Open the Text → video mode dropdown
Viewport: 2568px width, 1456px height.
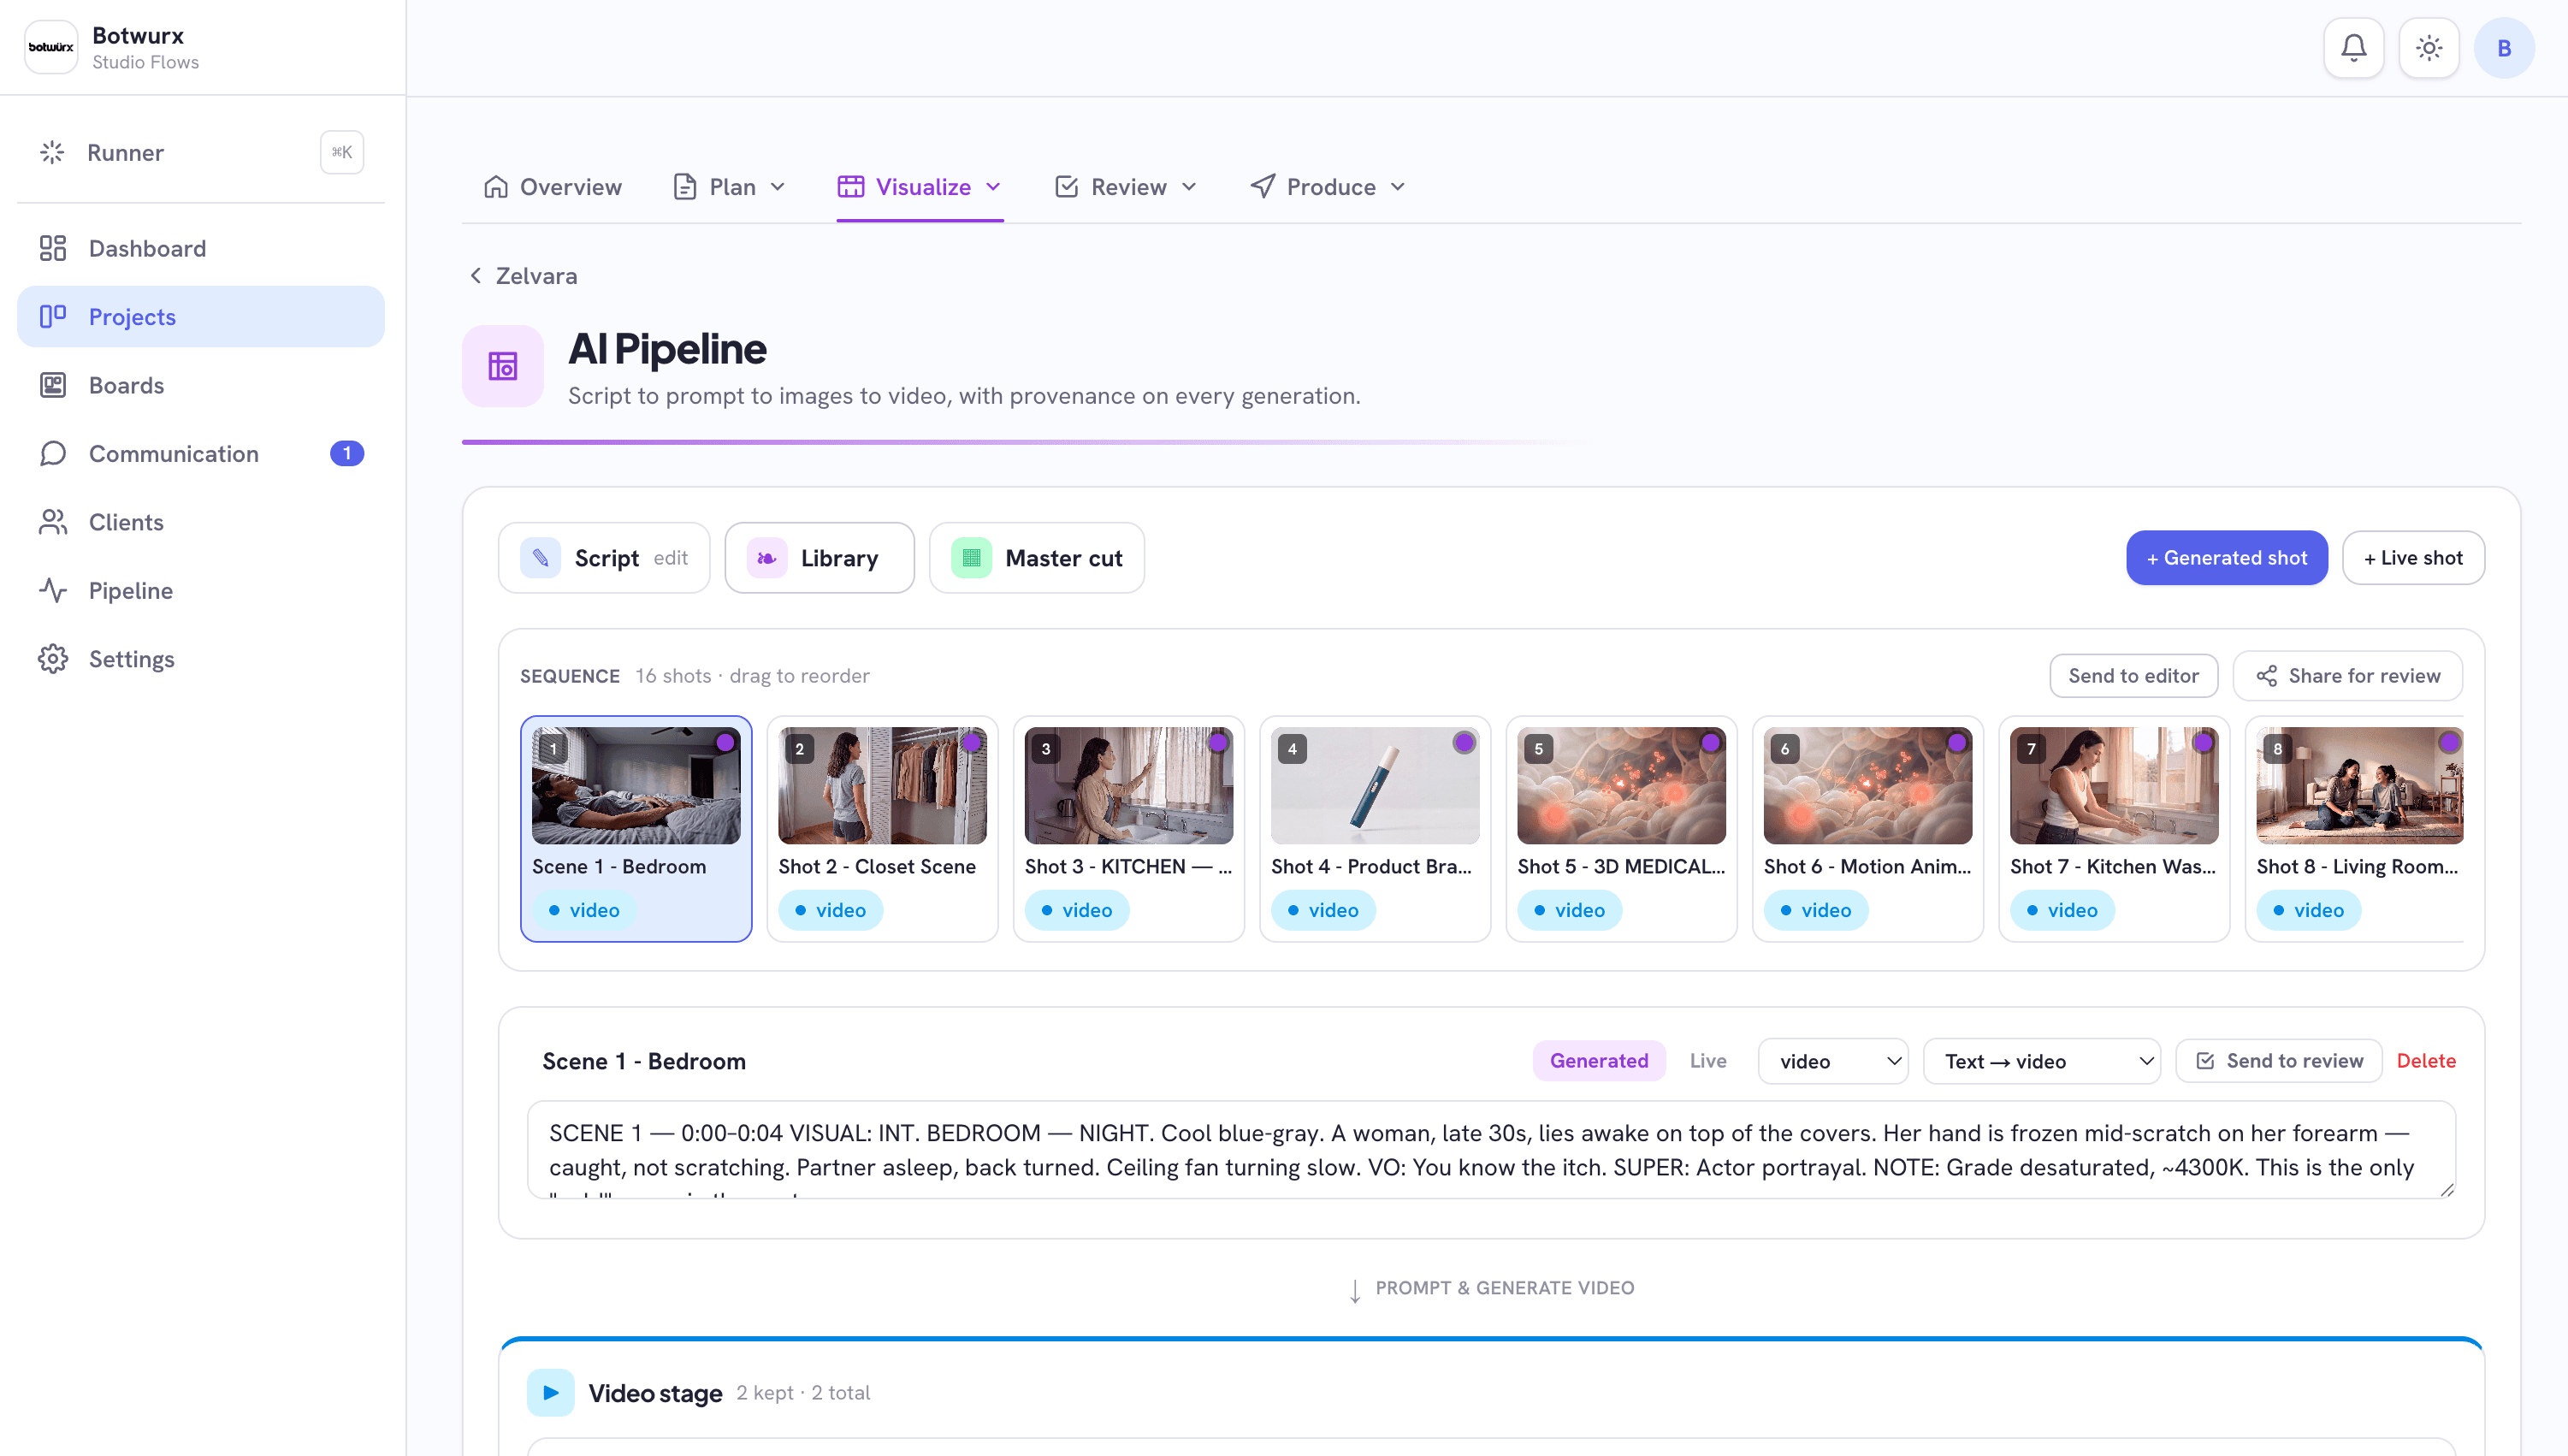pos(2042,1061)
